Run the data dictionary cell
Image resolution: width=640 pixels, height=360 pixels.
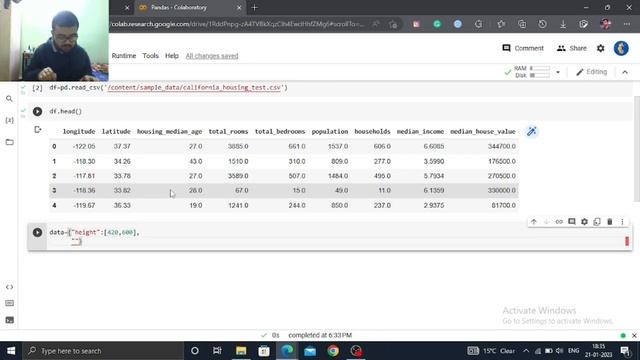(38, 233)
